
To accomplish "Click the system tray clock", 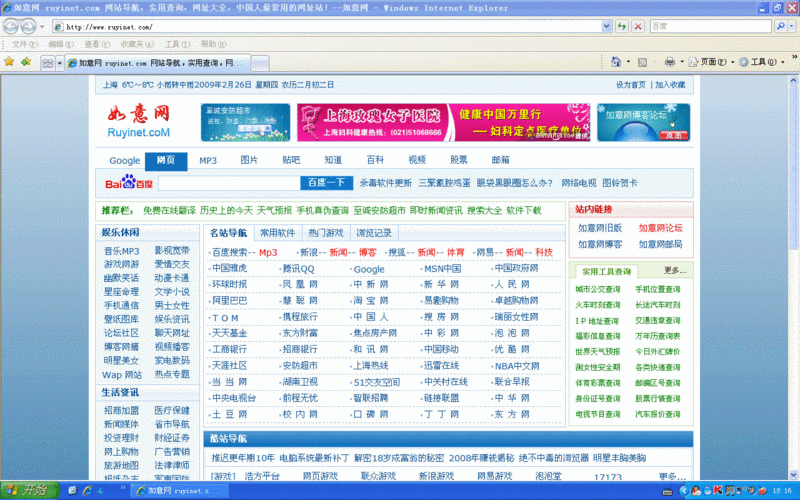I will (x=782, y=491).
